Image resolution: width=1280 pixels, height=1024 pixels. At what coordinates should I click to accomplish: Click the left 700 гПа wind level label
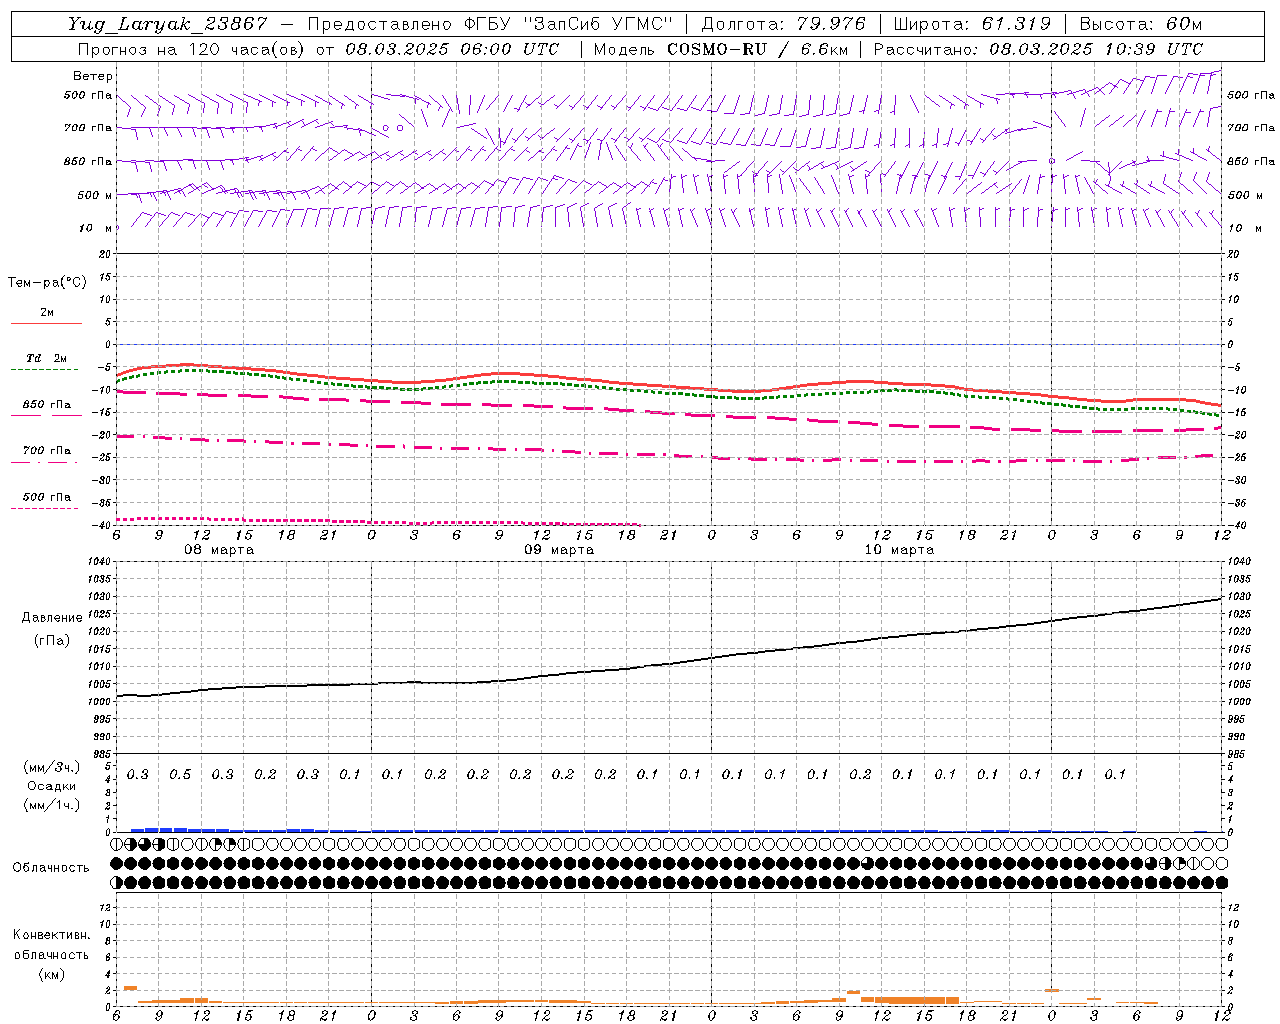click(x=88, y=128)
